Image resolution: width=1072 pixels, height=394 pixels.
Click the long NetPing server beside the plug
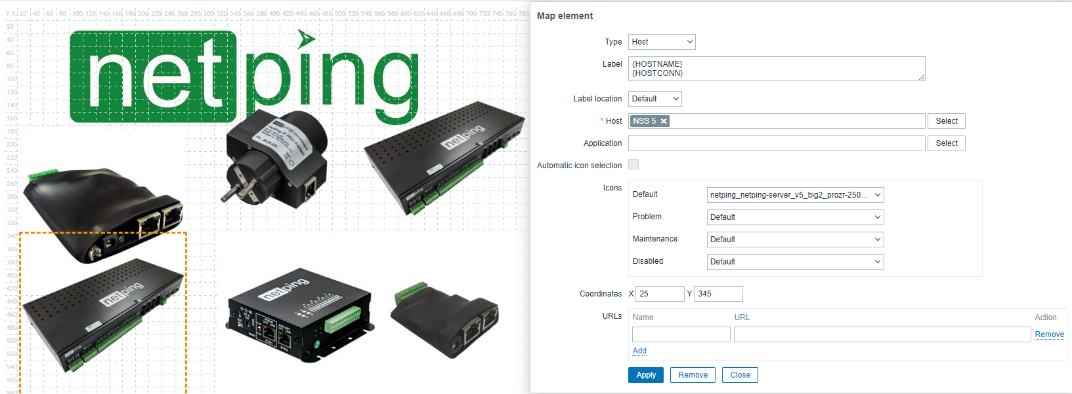tap(445, 159)
